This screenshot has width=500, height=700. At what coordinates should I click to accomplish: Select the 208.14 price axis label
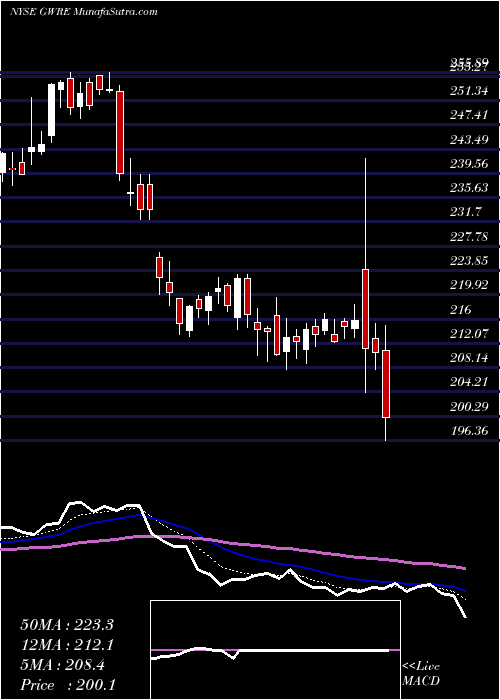click(x=469, y=358)
